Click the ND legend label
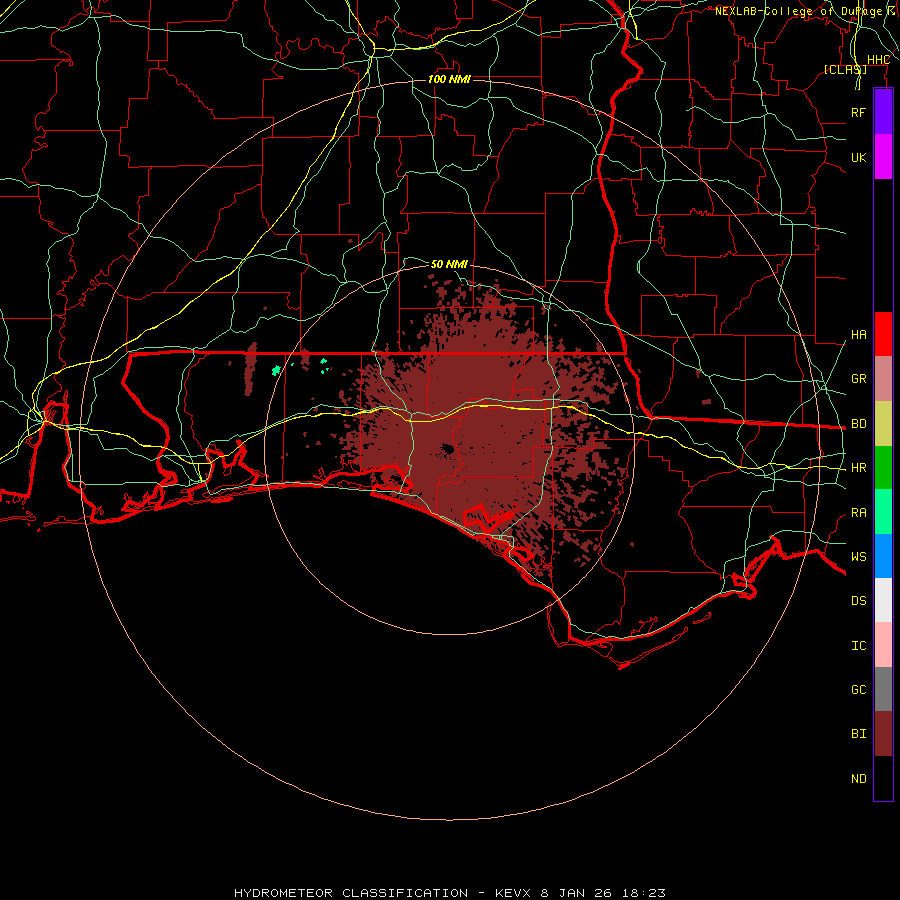The image size is (900, 900). [859, 779]
